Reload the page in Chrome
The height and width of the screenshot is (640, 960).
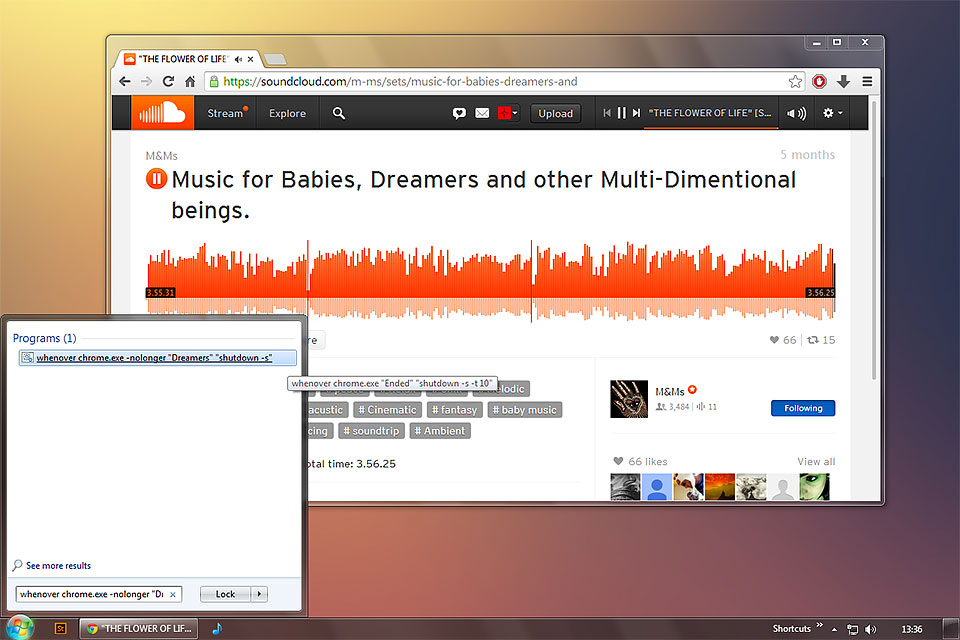(168, 82)
